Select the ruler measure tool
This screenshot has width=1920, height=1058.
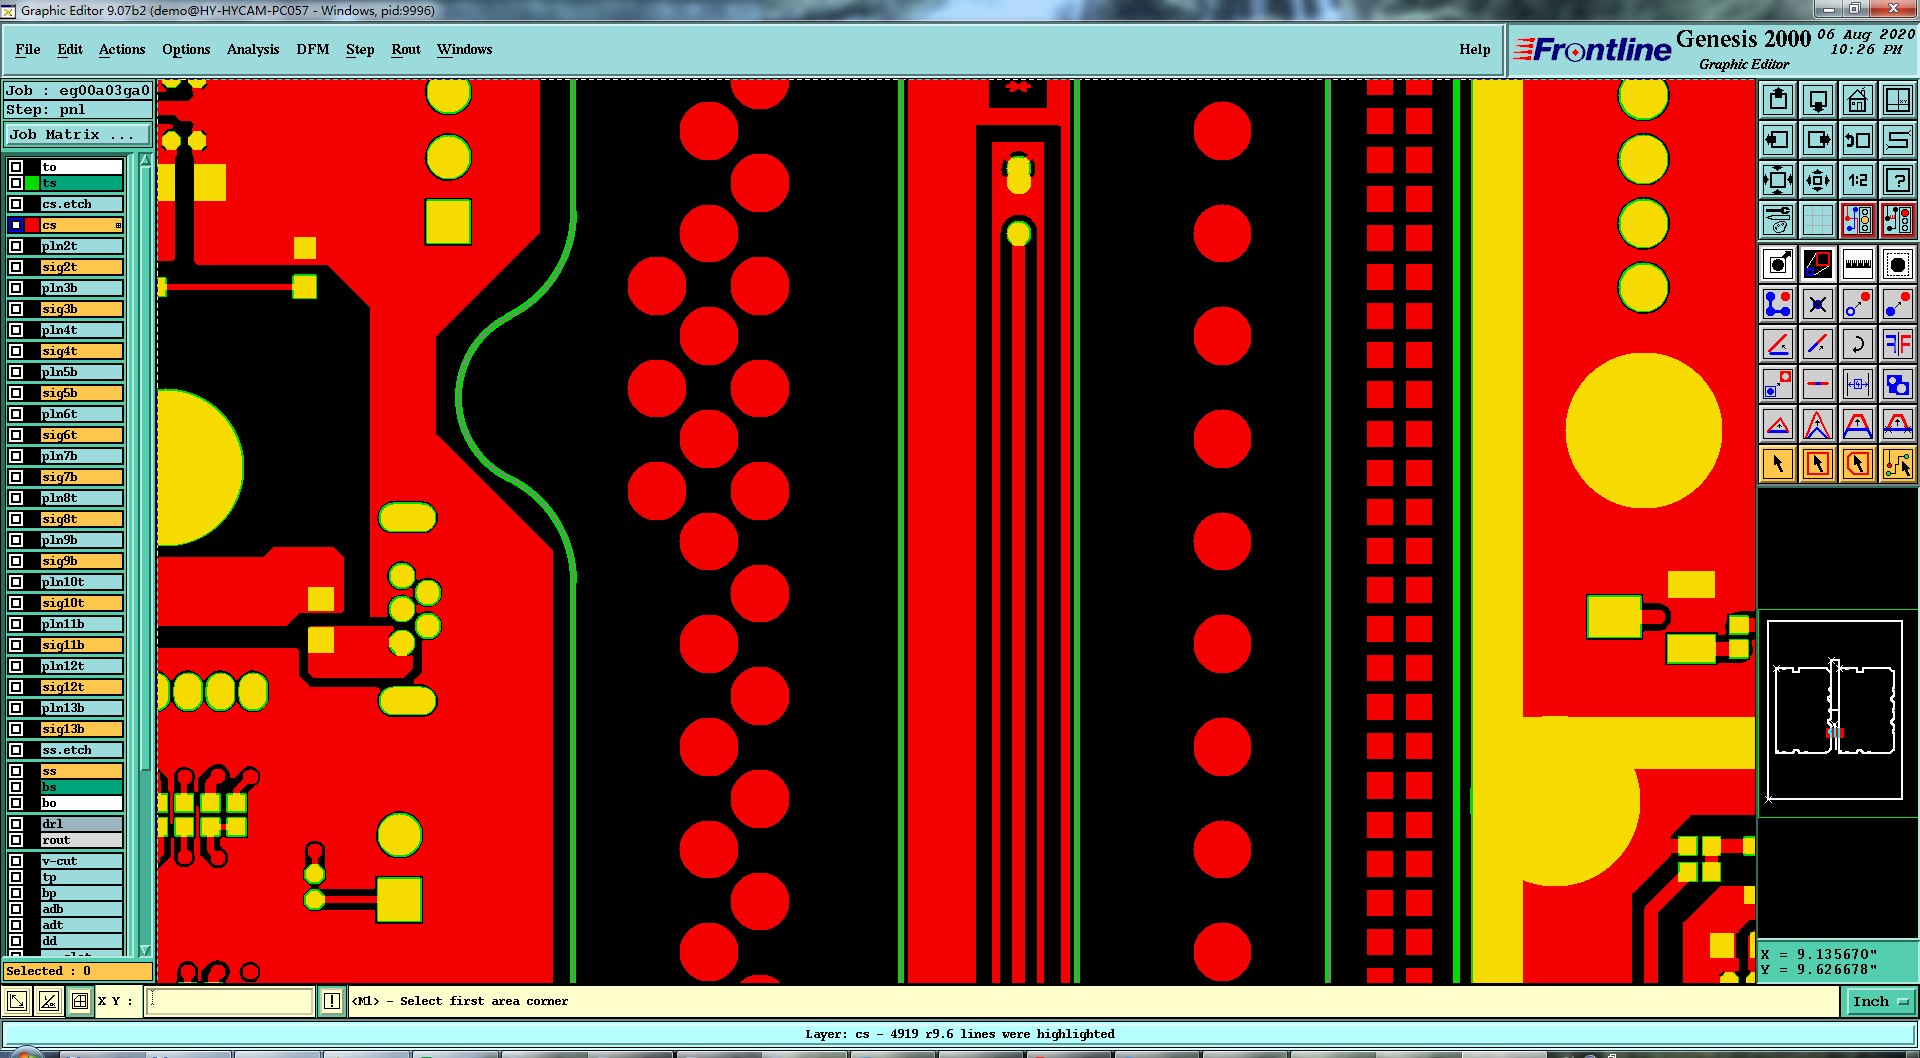click(1858, 264)
